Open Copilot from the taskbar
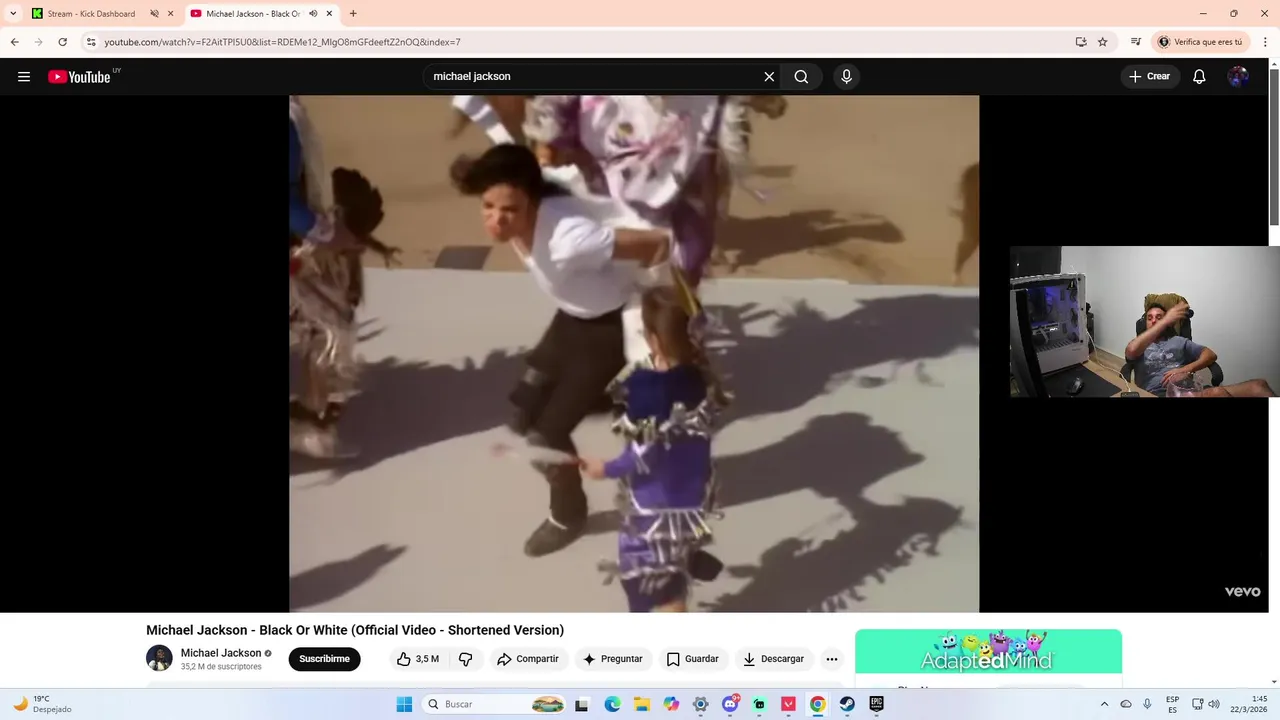This screenshot has width=1280, height=720. (x=671, y=704)
